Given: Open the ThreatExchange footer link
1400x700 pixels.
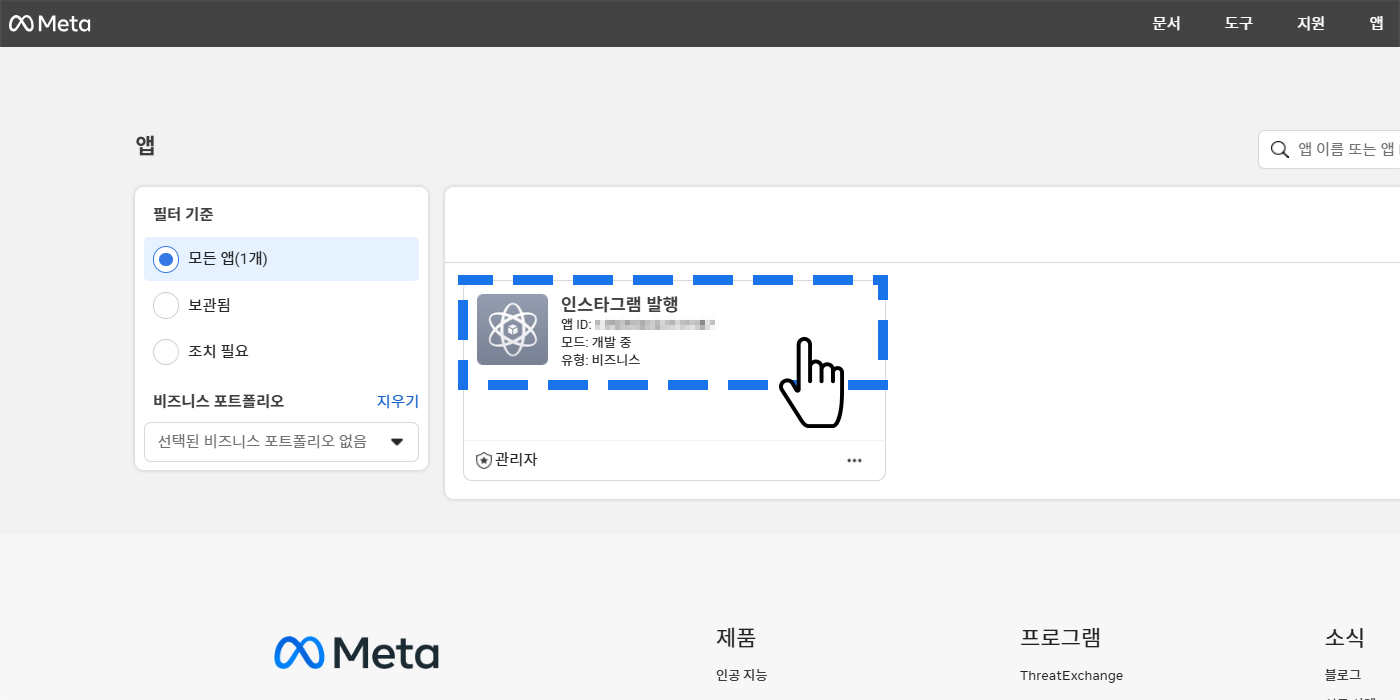Looking at the screenshot, I should click(1071, 675).
